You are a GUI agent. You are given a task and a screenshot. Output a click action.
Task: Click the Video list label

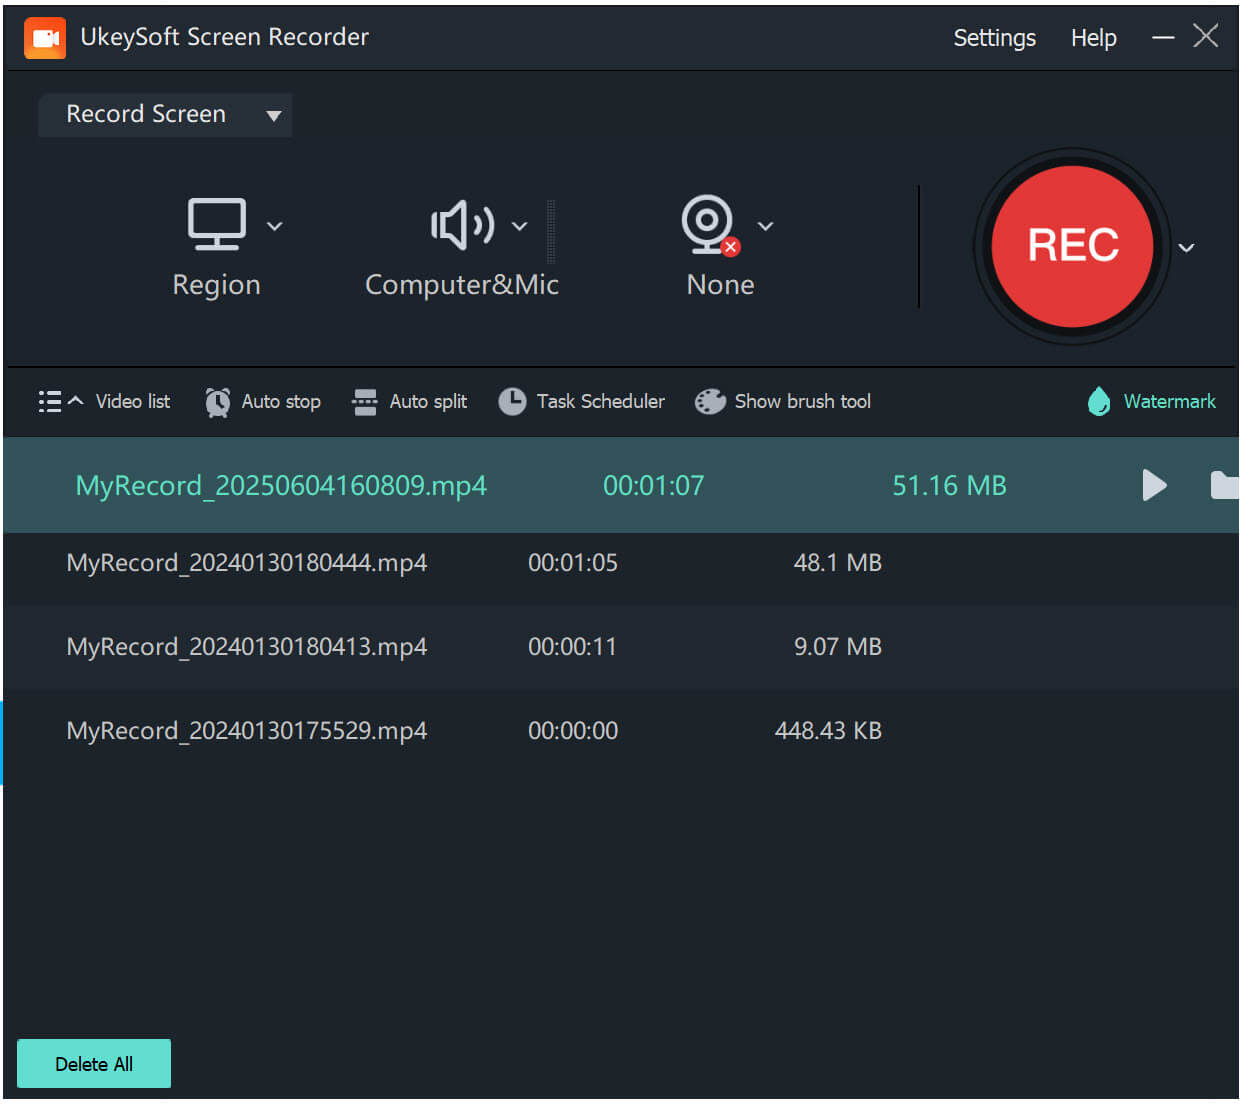(133, 401)
